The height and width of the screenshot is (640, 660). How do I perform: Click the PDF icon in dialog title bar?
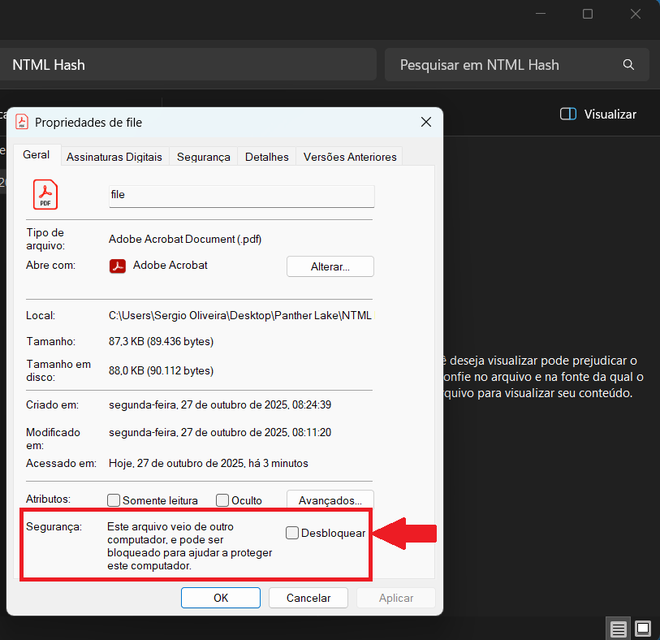pyautogui.click(x=22, y=122)
